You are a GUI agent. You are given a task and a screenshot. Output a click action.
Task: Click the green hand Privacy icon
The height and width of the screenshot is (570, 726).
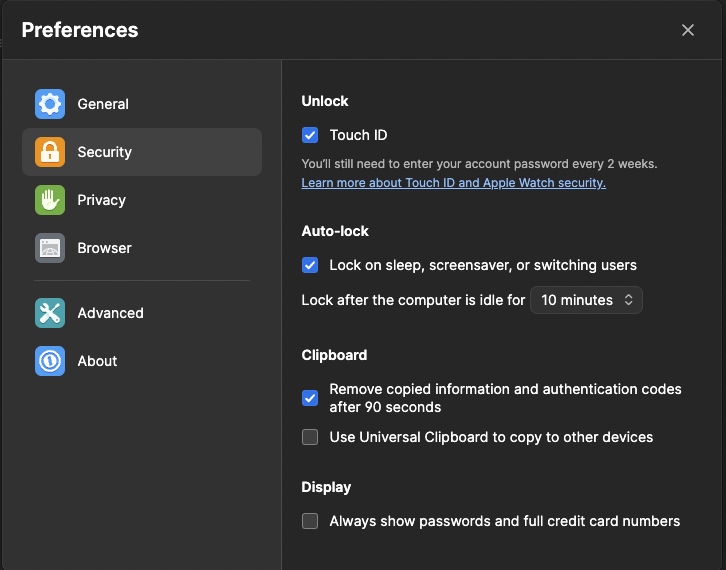[50, 200]
